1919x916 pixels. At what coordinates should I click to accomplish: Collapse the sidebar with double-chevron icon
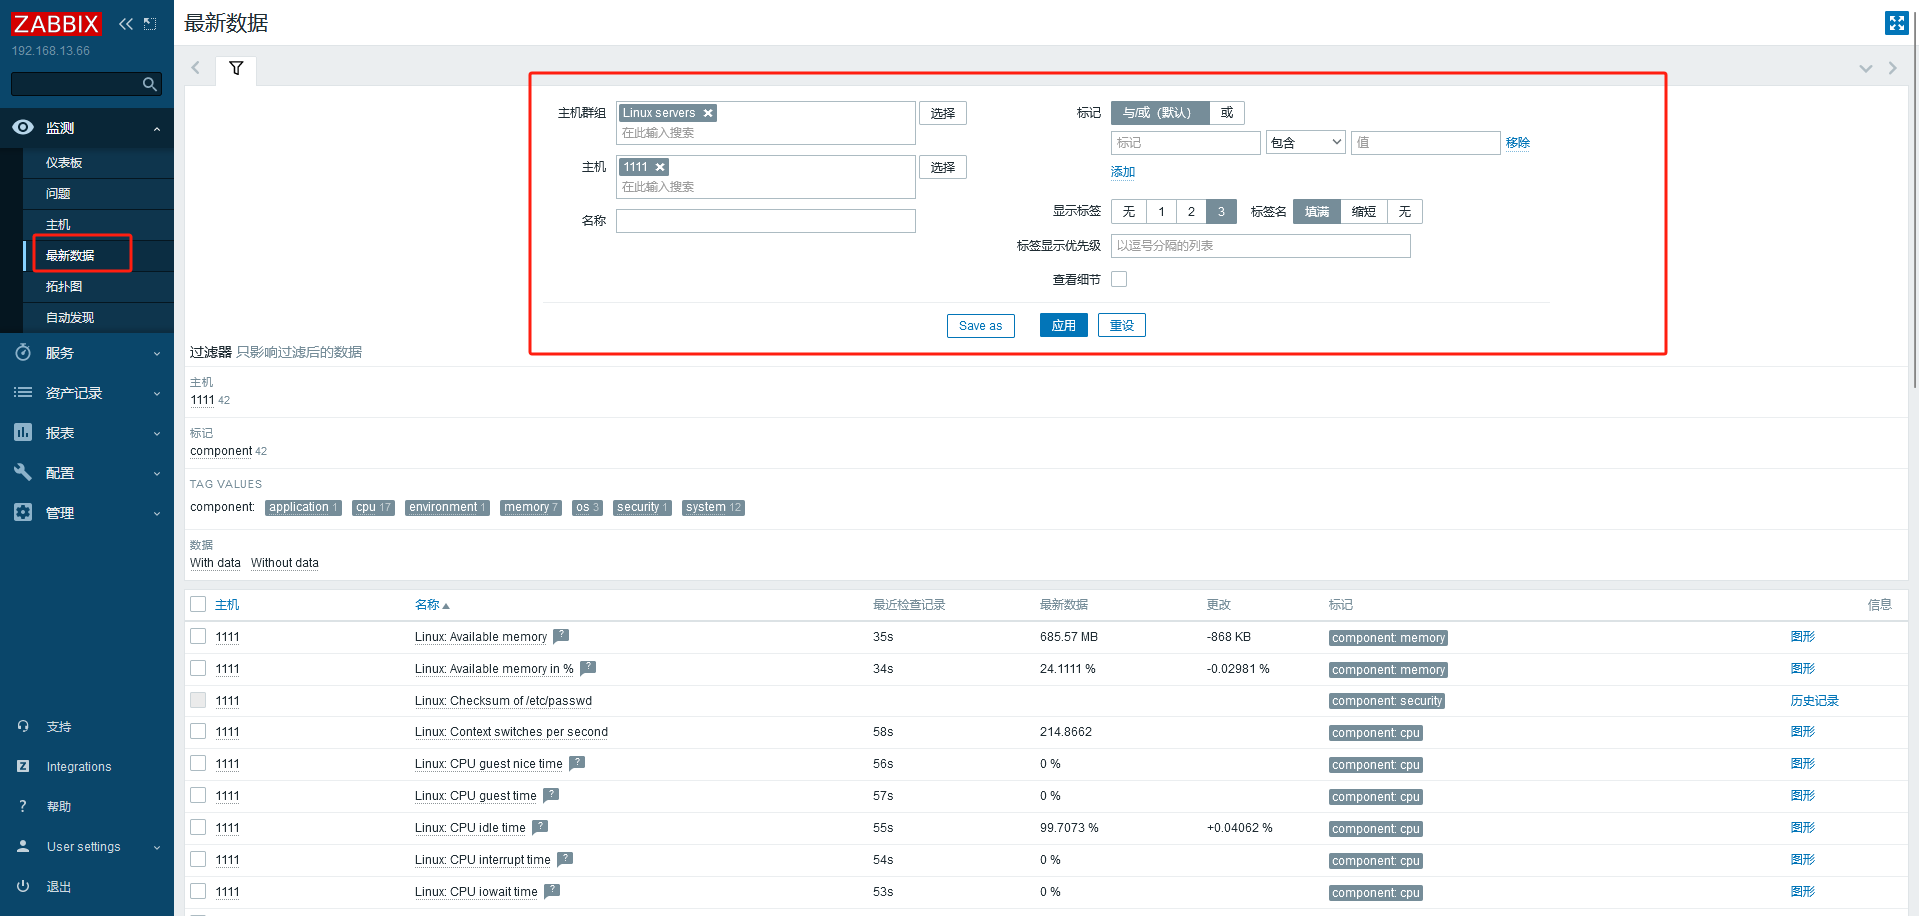pos(125,24)
